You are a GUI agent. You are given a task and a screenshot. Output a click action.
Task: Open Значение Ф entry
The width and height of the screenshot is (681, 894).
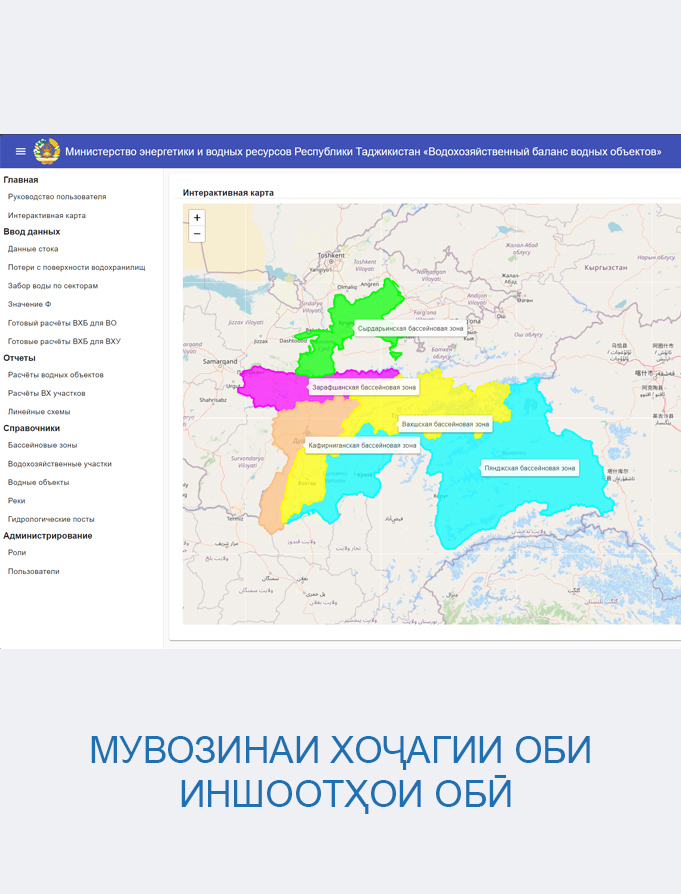tap(30, 304)
